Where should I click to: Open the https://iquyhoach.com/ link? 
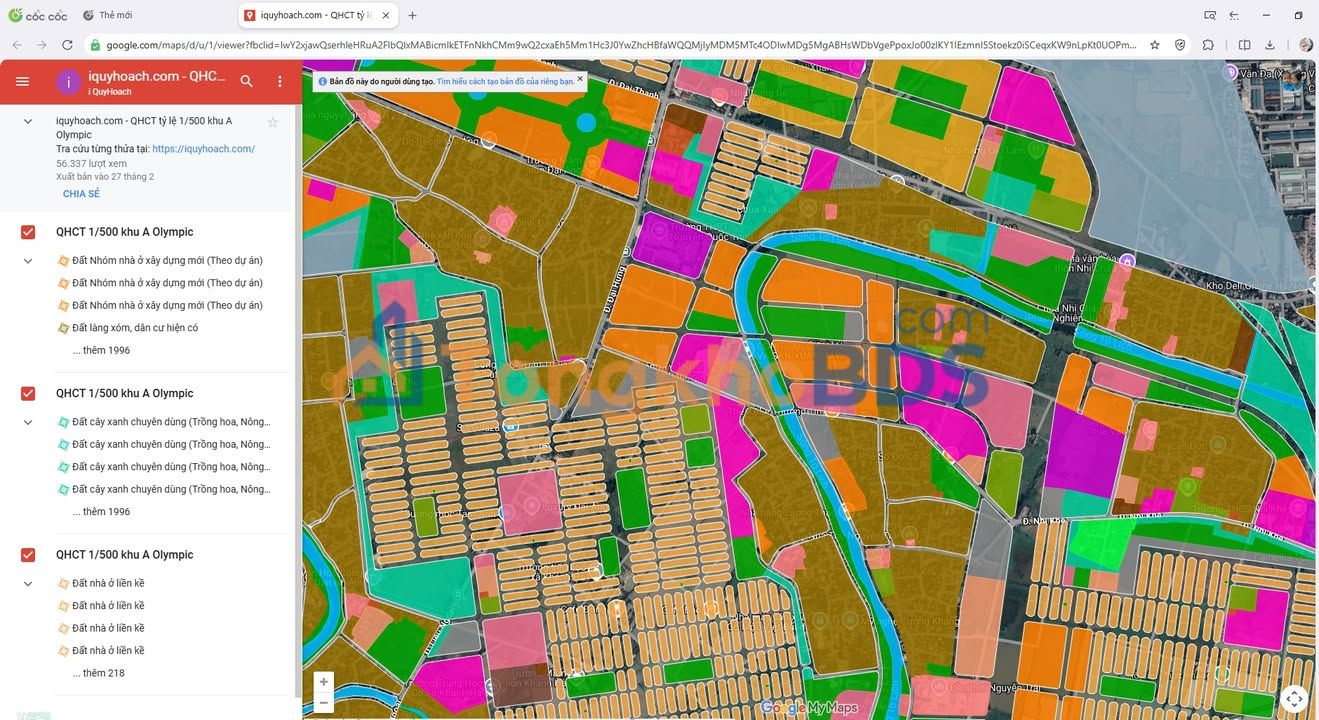(203, 149)
